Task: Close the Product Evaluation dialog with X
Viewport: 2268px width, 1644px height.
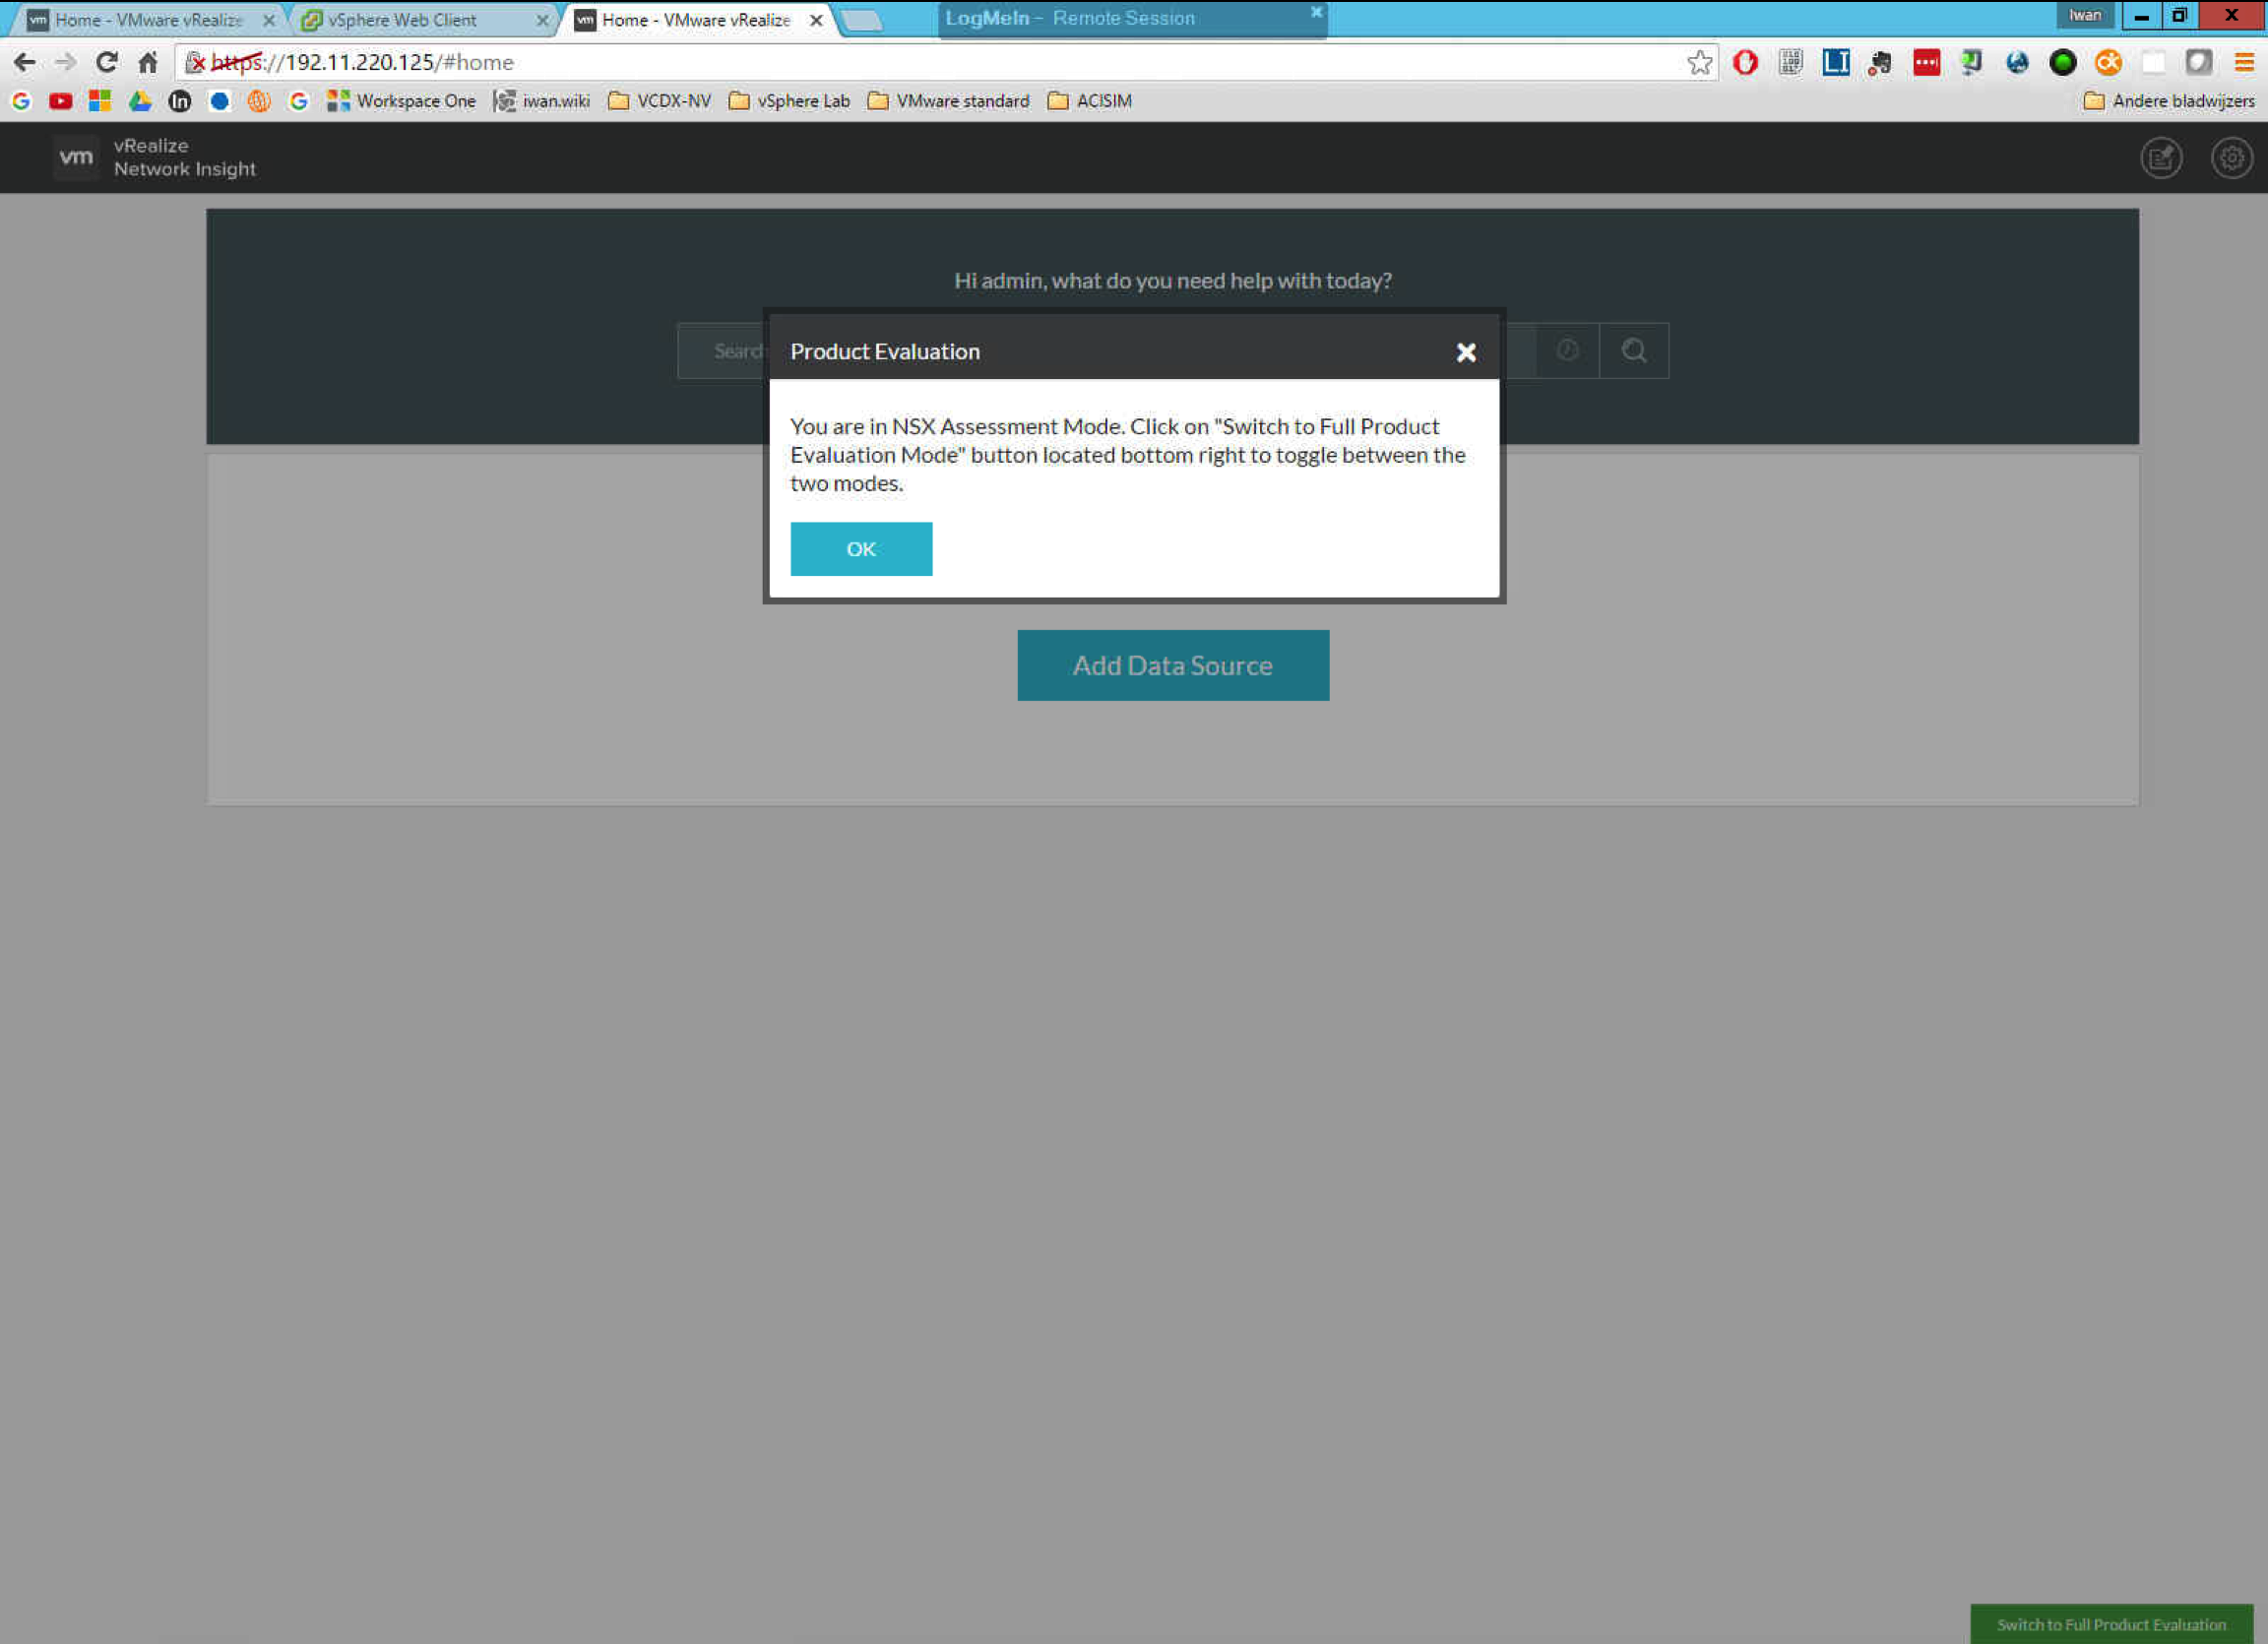Action: [1465, 352]
